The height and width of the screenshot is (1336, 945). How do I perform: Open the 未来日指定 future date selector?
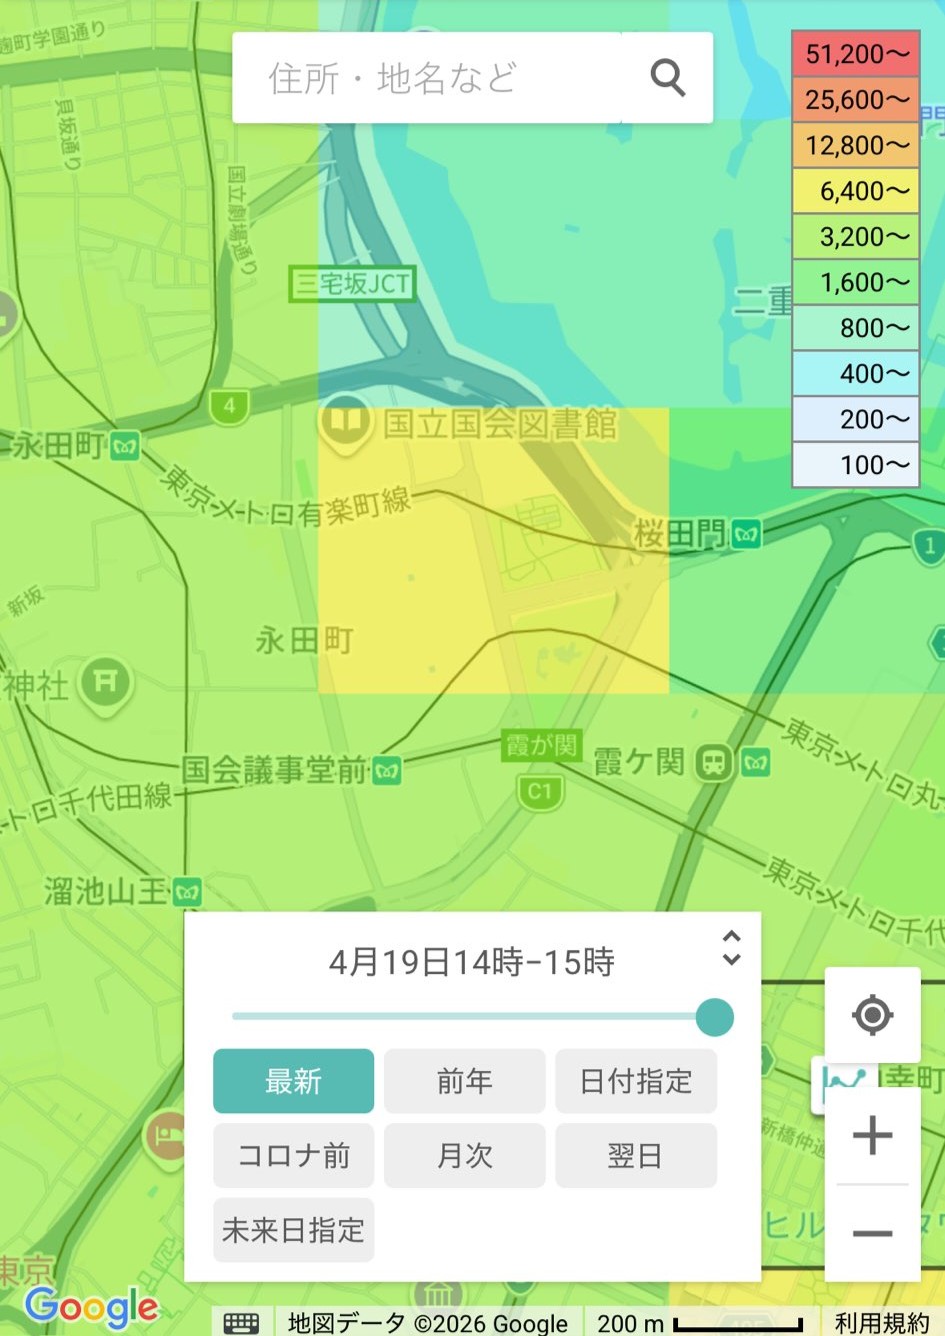click(x=293, y=1230)
